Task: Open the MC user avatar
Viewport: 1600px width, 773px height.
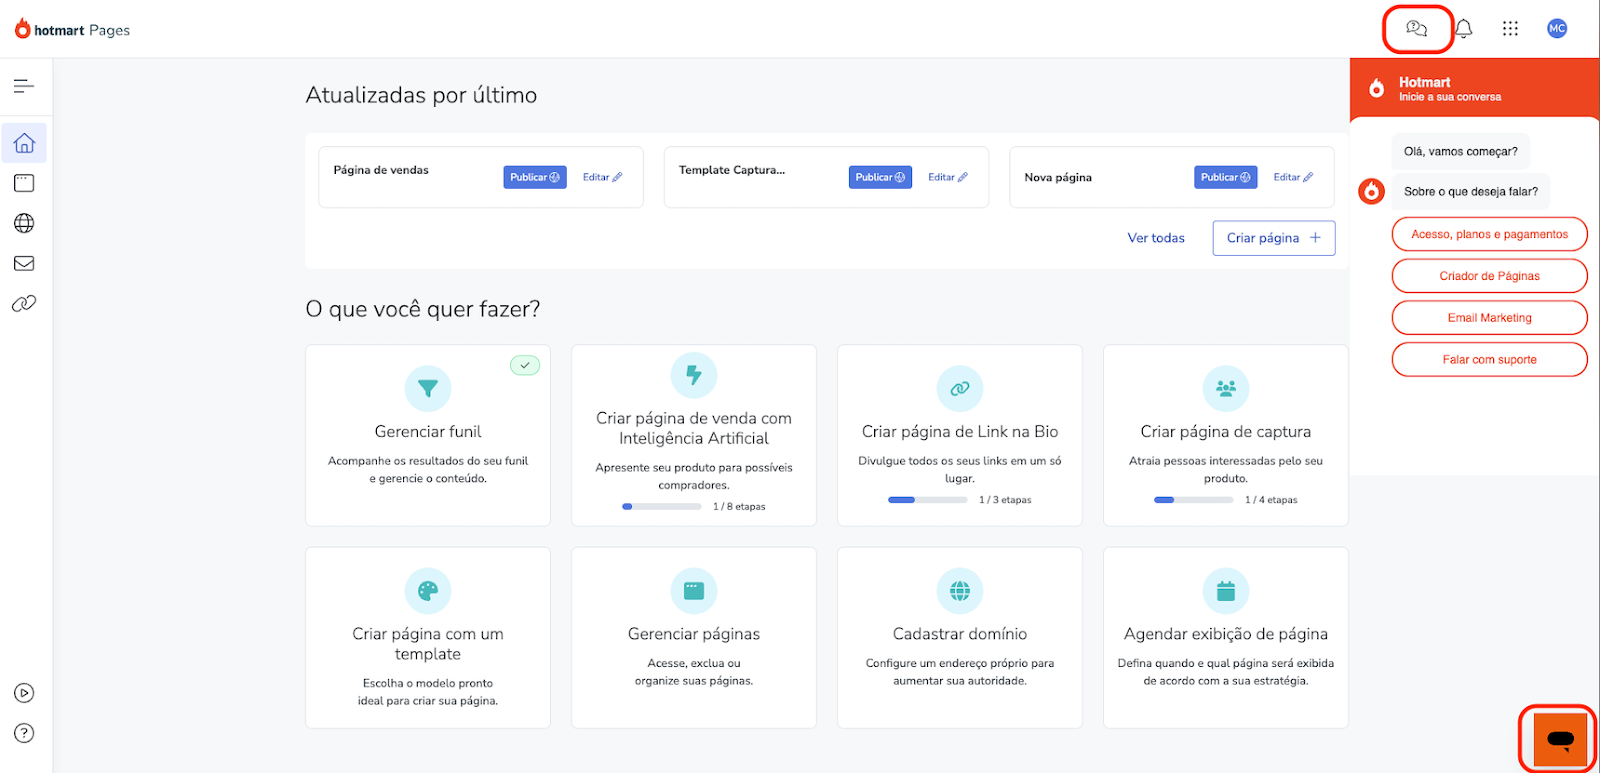Action: pos(1557,28)
